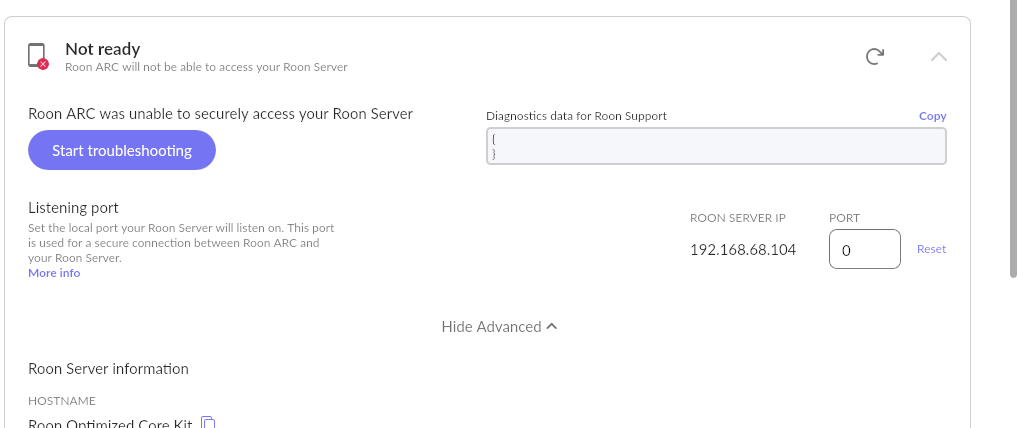Select the Roon Server IP address 192.168.68.104
The height and width of the screenshot is (428, 1018).
pos(743,249)
